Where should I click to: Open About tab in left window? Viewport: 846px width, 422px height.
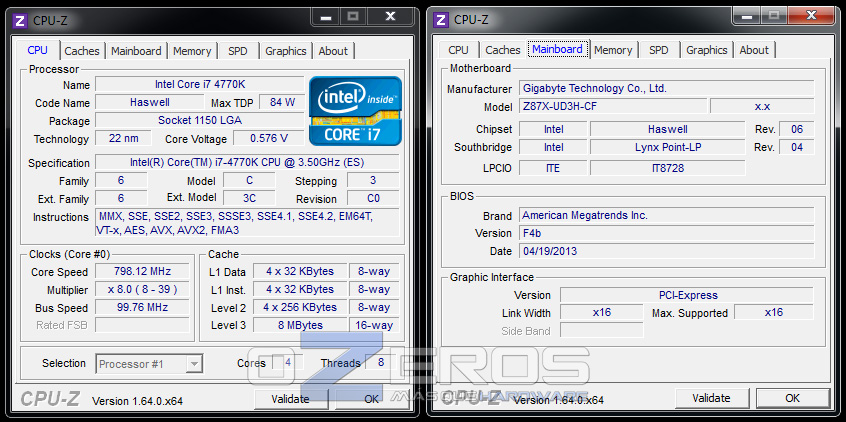pyautogui.click(x=333, y=51)
